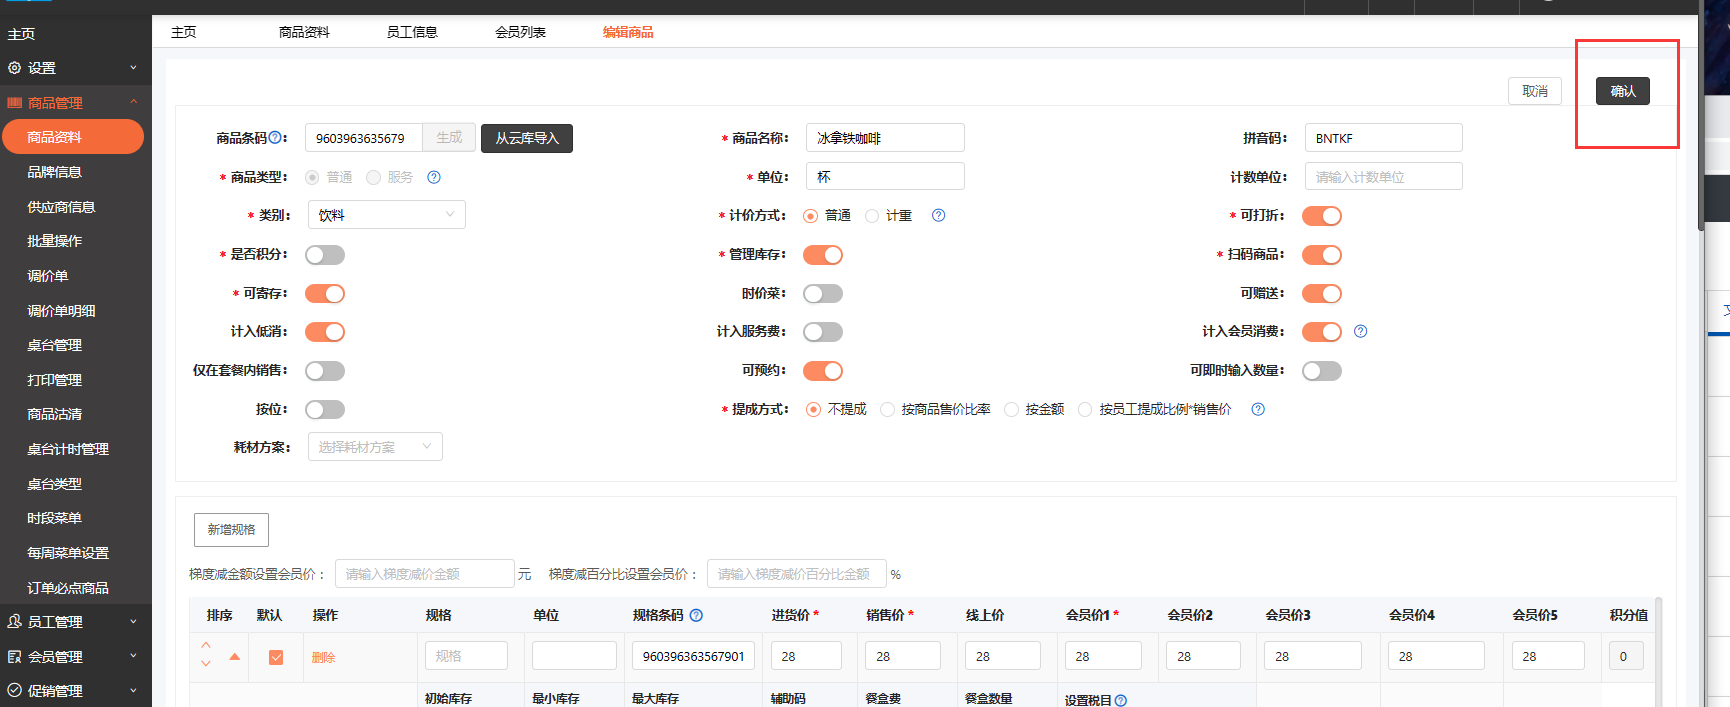Image resolution: width=1730 pixels, height=707 pixels.
Task: Click the solid orange triangle in 排序 column
Action: [235, 657]
